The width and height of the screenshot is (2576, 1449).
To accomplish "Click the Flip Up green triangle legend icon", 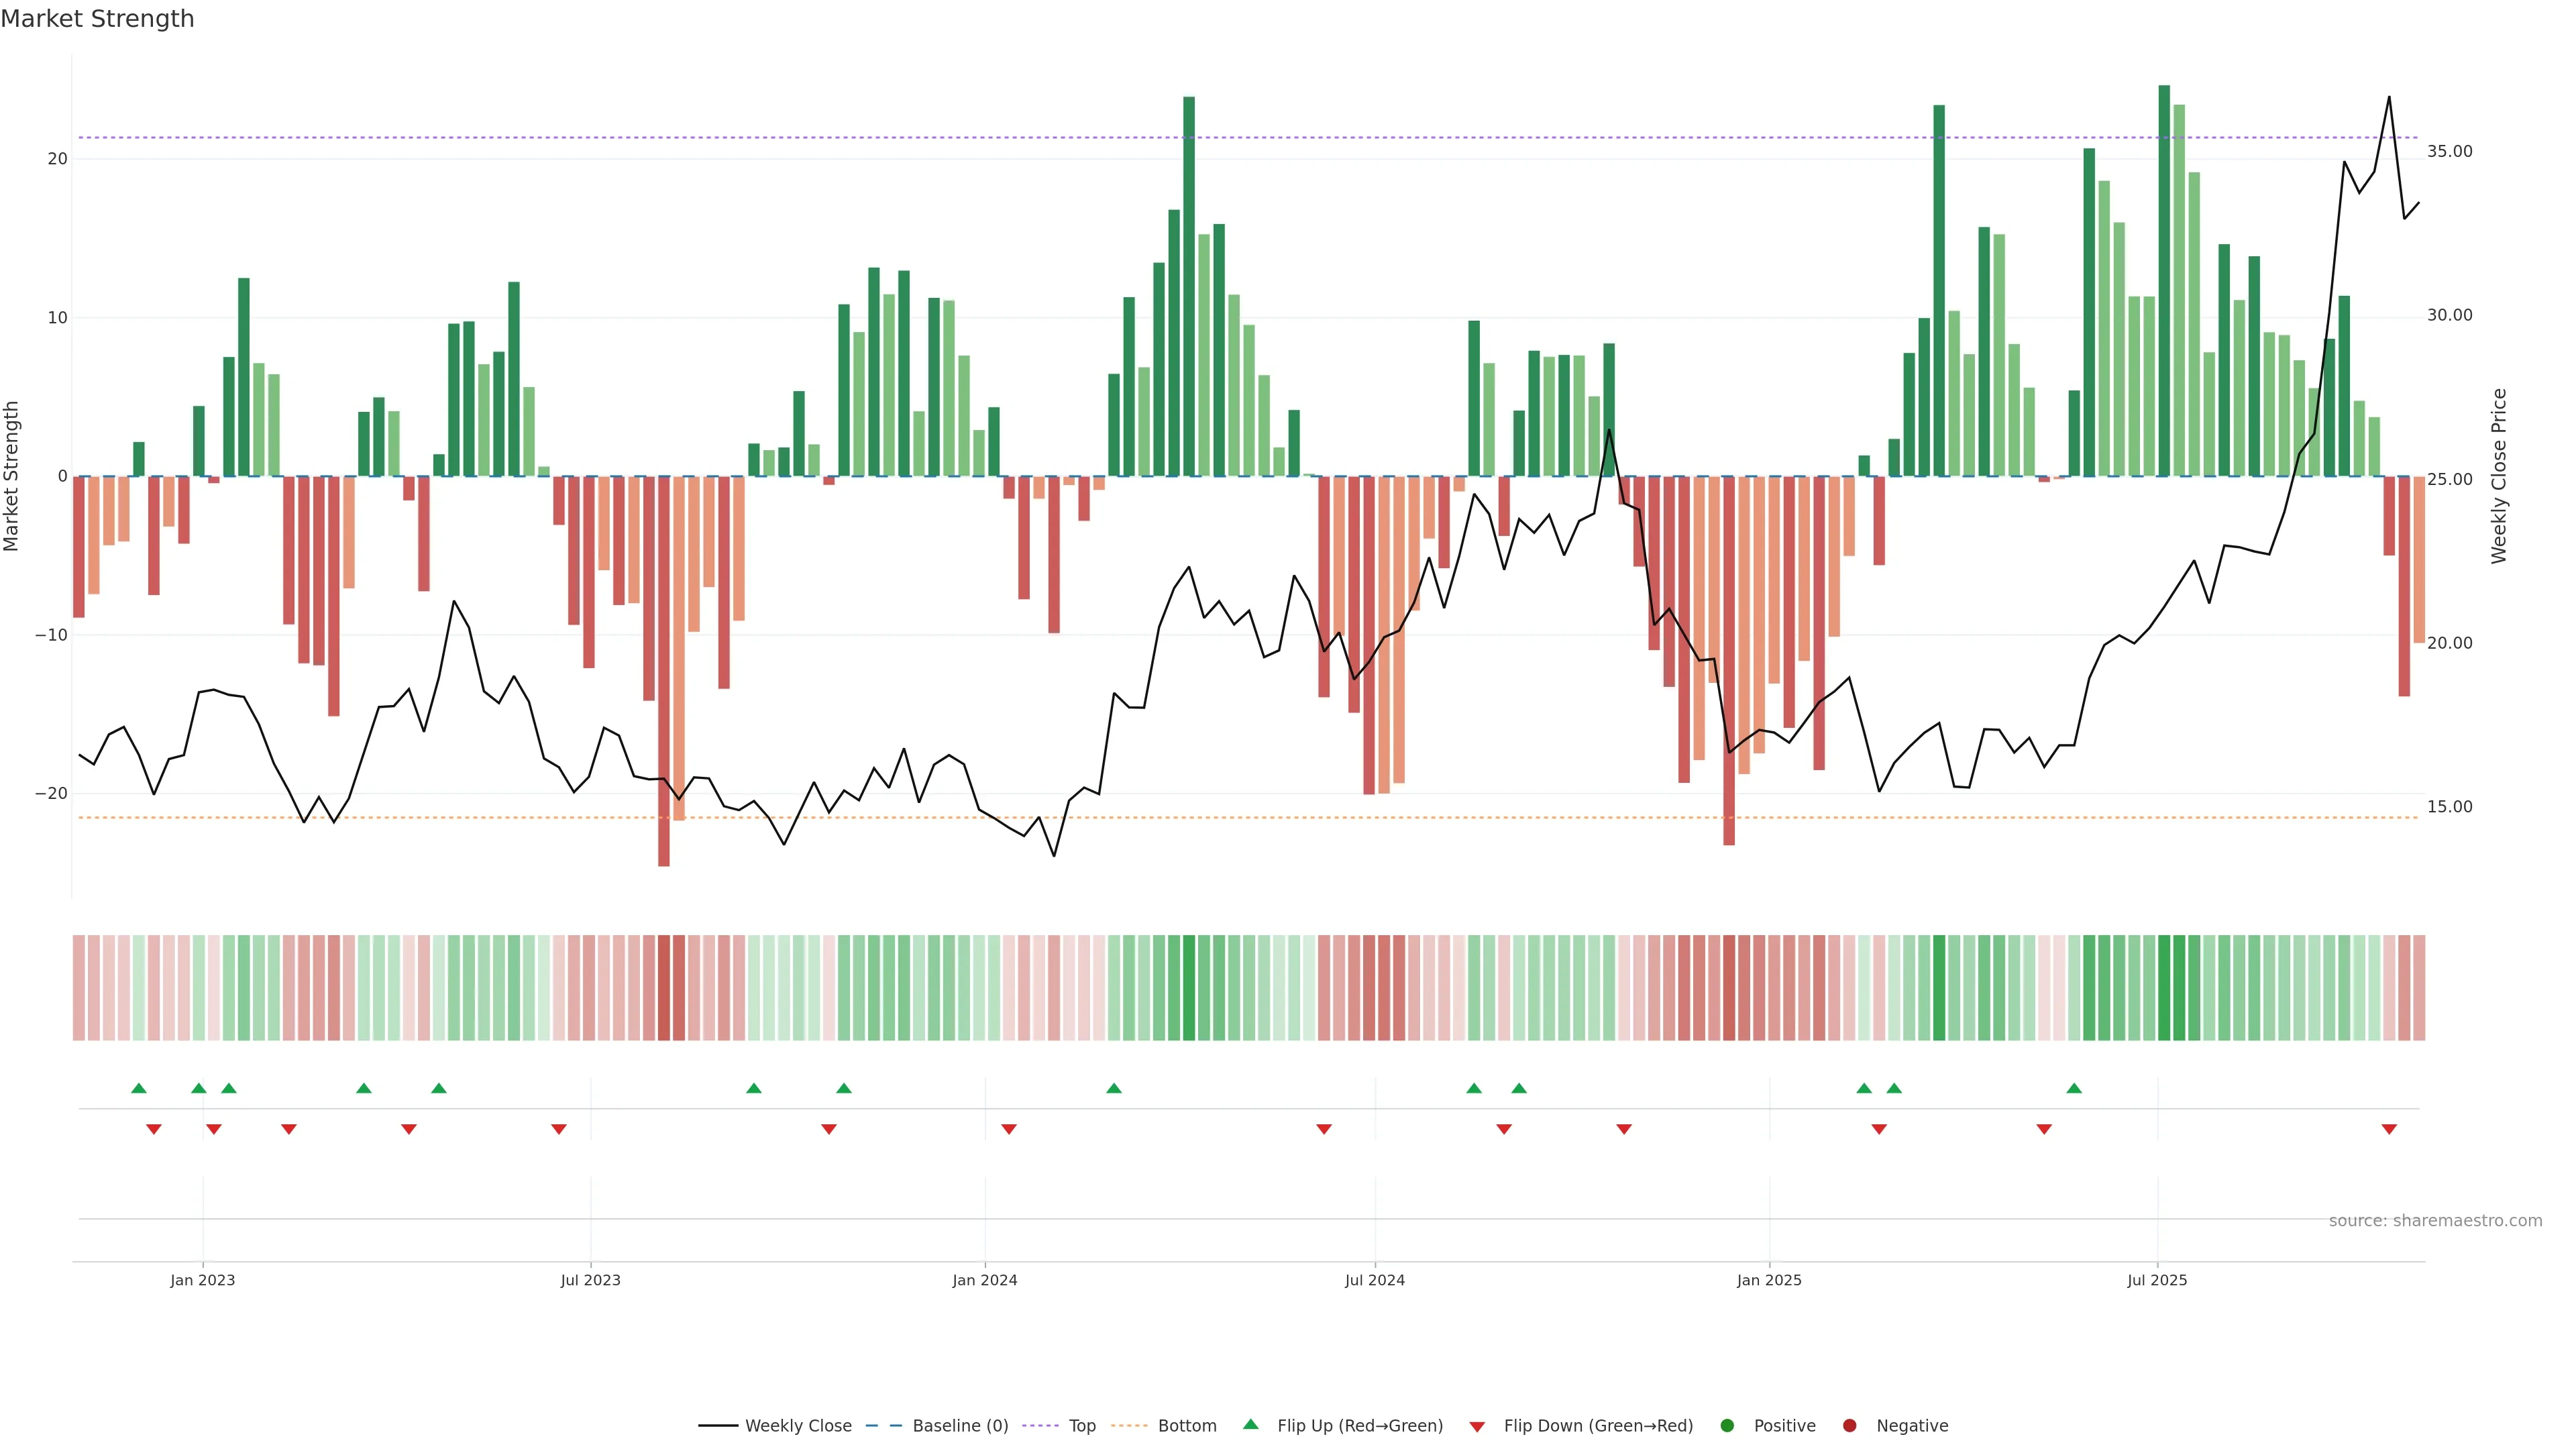I will pyautogui.click(x=1250, y=1424).
